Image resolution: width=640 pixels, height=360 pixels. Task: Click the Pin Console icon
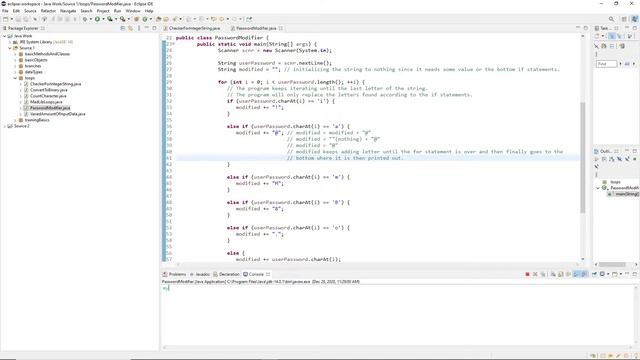594,274
